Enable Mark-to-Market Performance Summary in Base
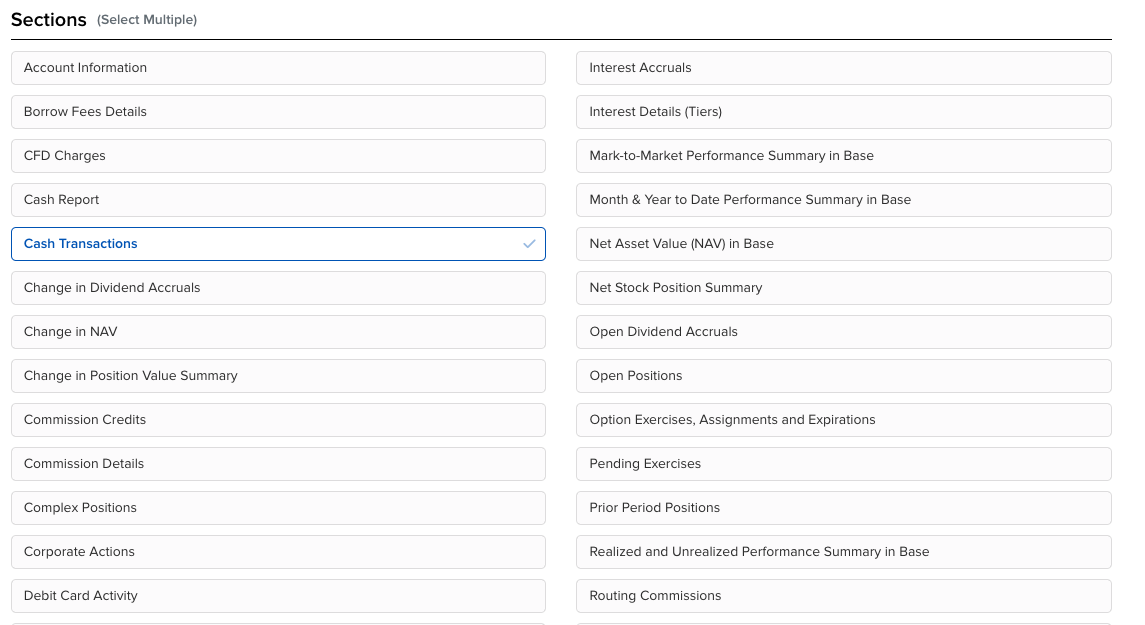 [x=843, y=156]
